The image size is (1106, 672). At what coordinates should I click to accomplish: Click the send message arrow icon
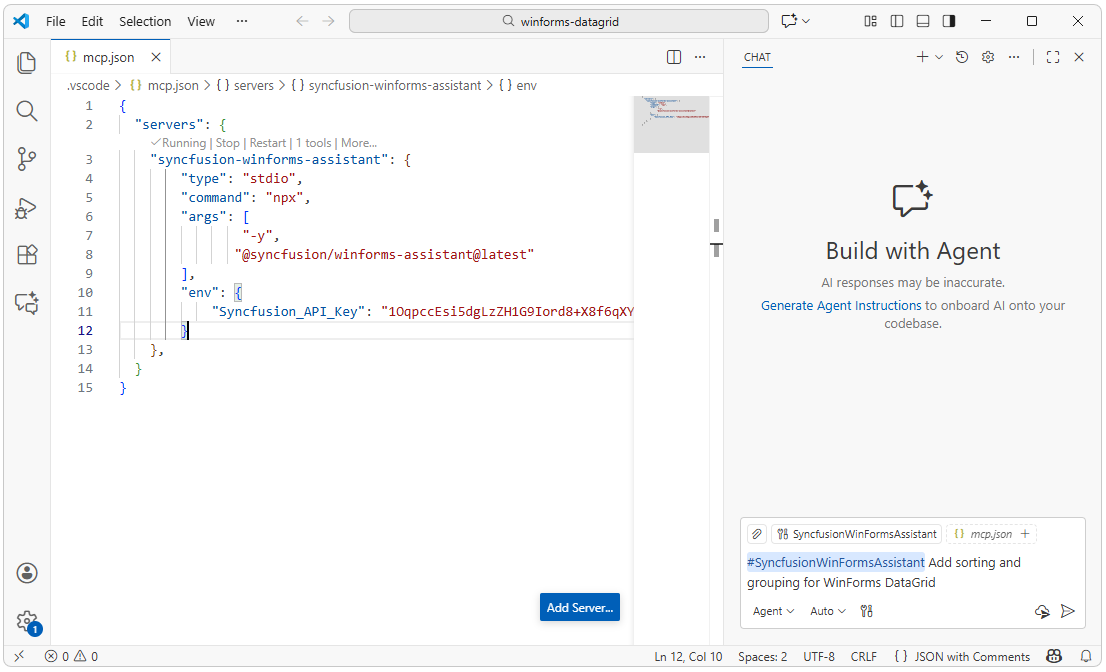point(1068,610)
